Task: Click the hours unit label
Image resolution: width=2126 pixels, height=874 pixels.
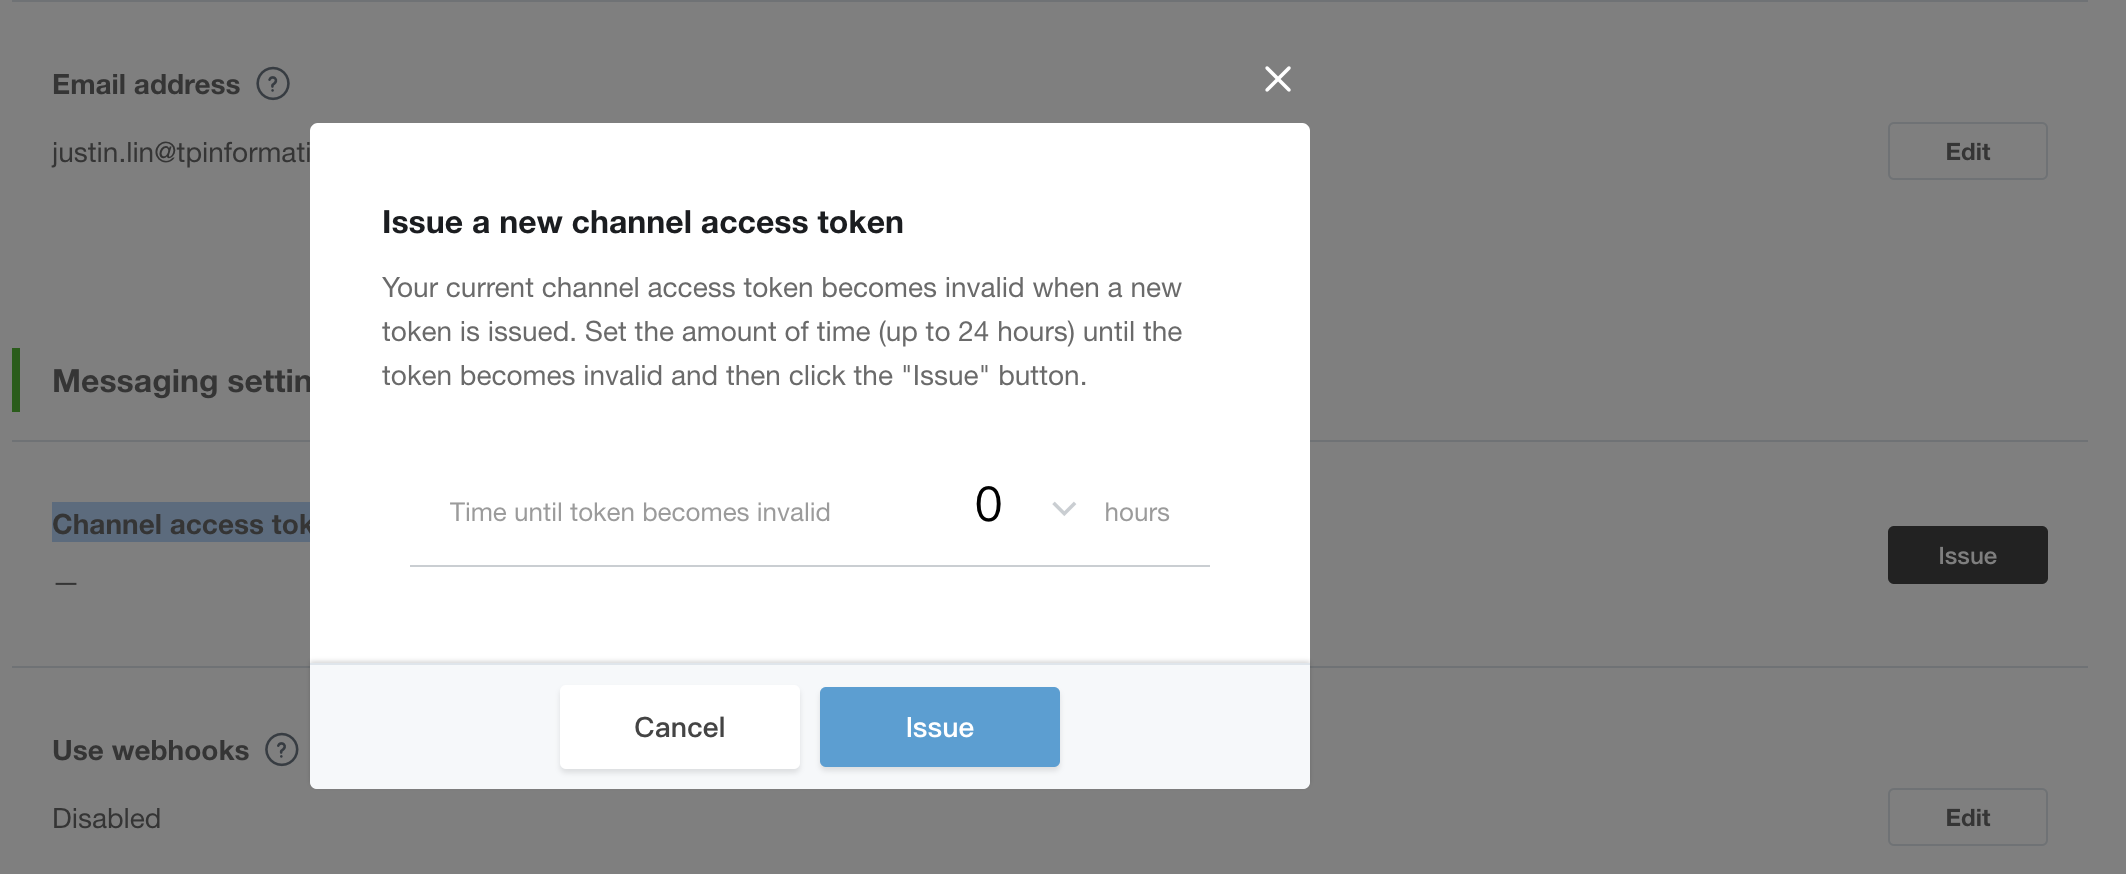Action: coord(1137,512)
